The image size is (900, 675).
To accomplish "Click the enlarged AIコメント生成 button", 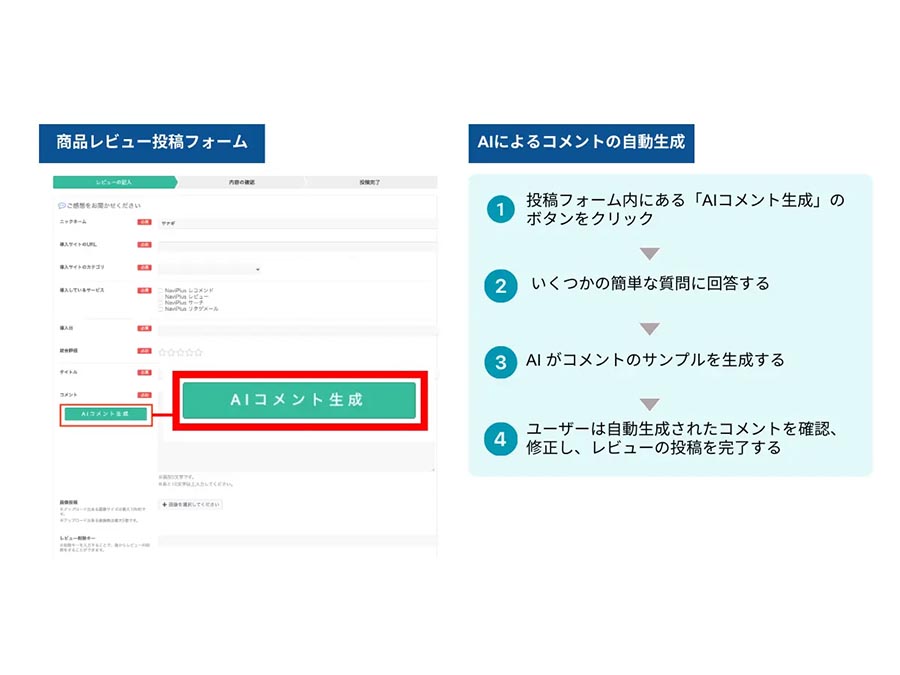I will pos(299,400).
